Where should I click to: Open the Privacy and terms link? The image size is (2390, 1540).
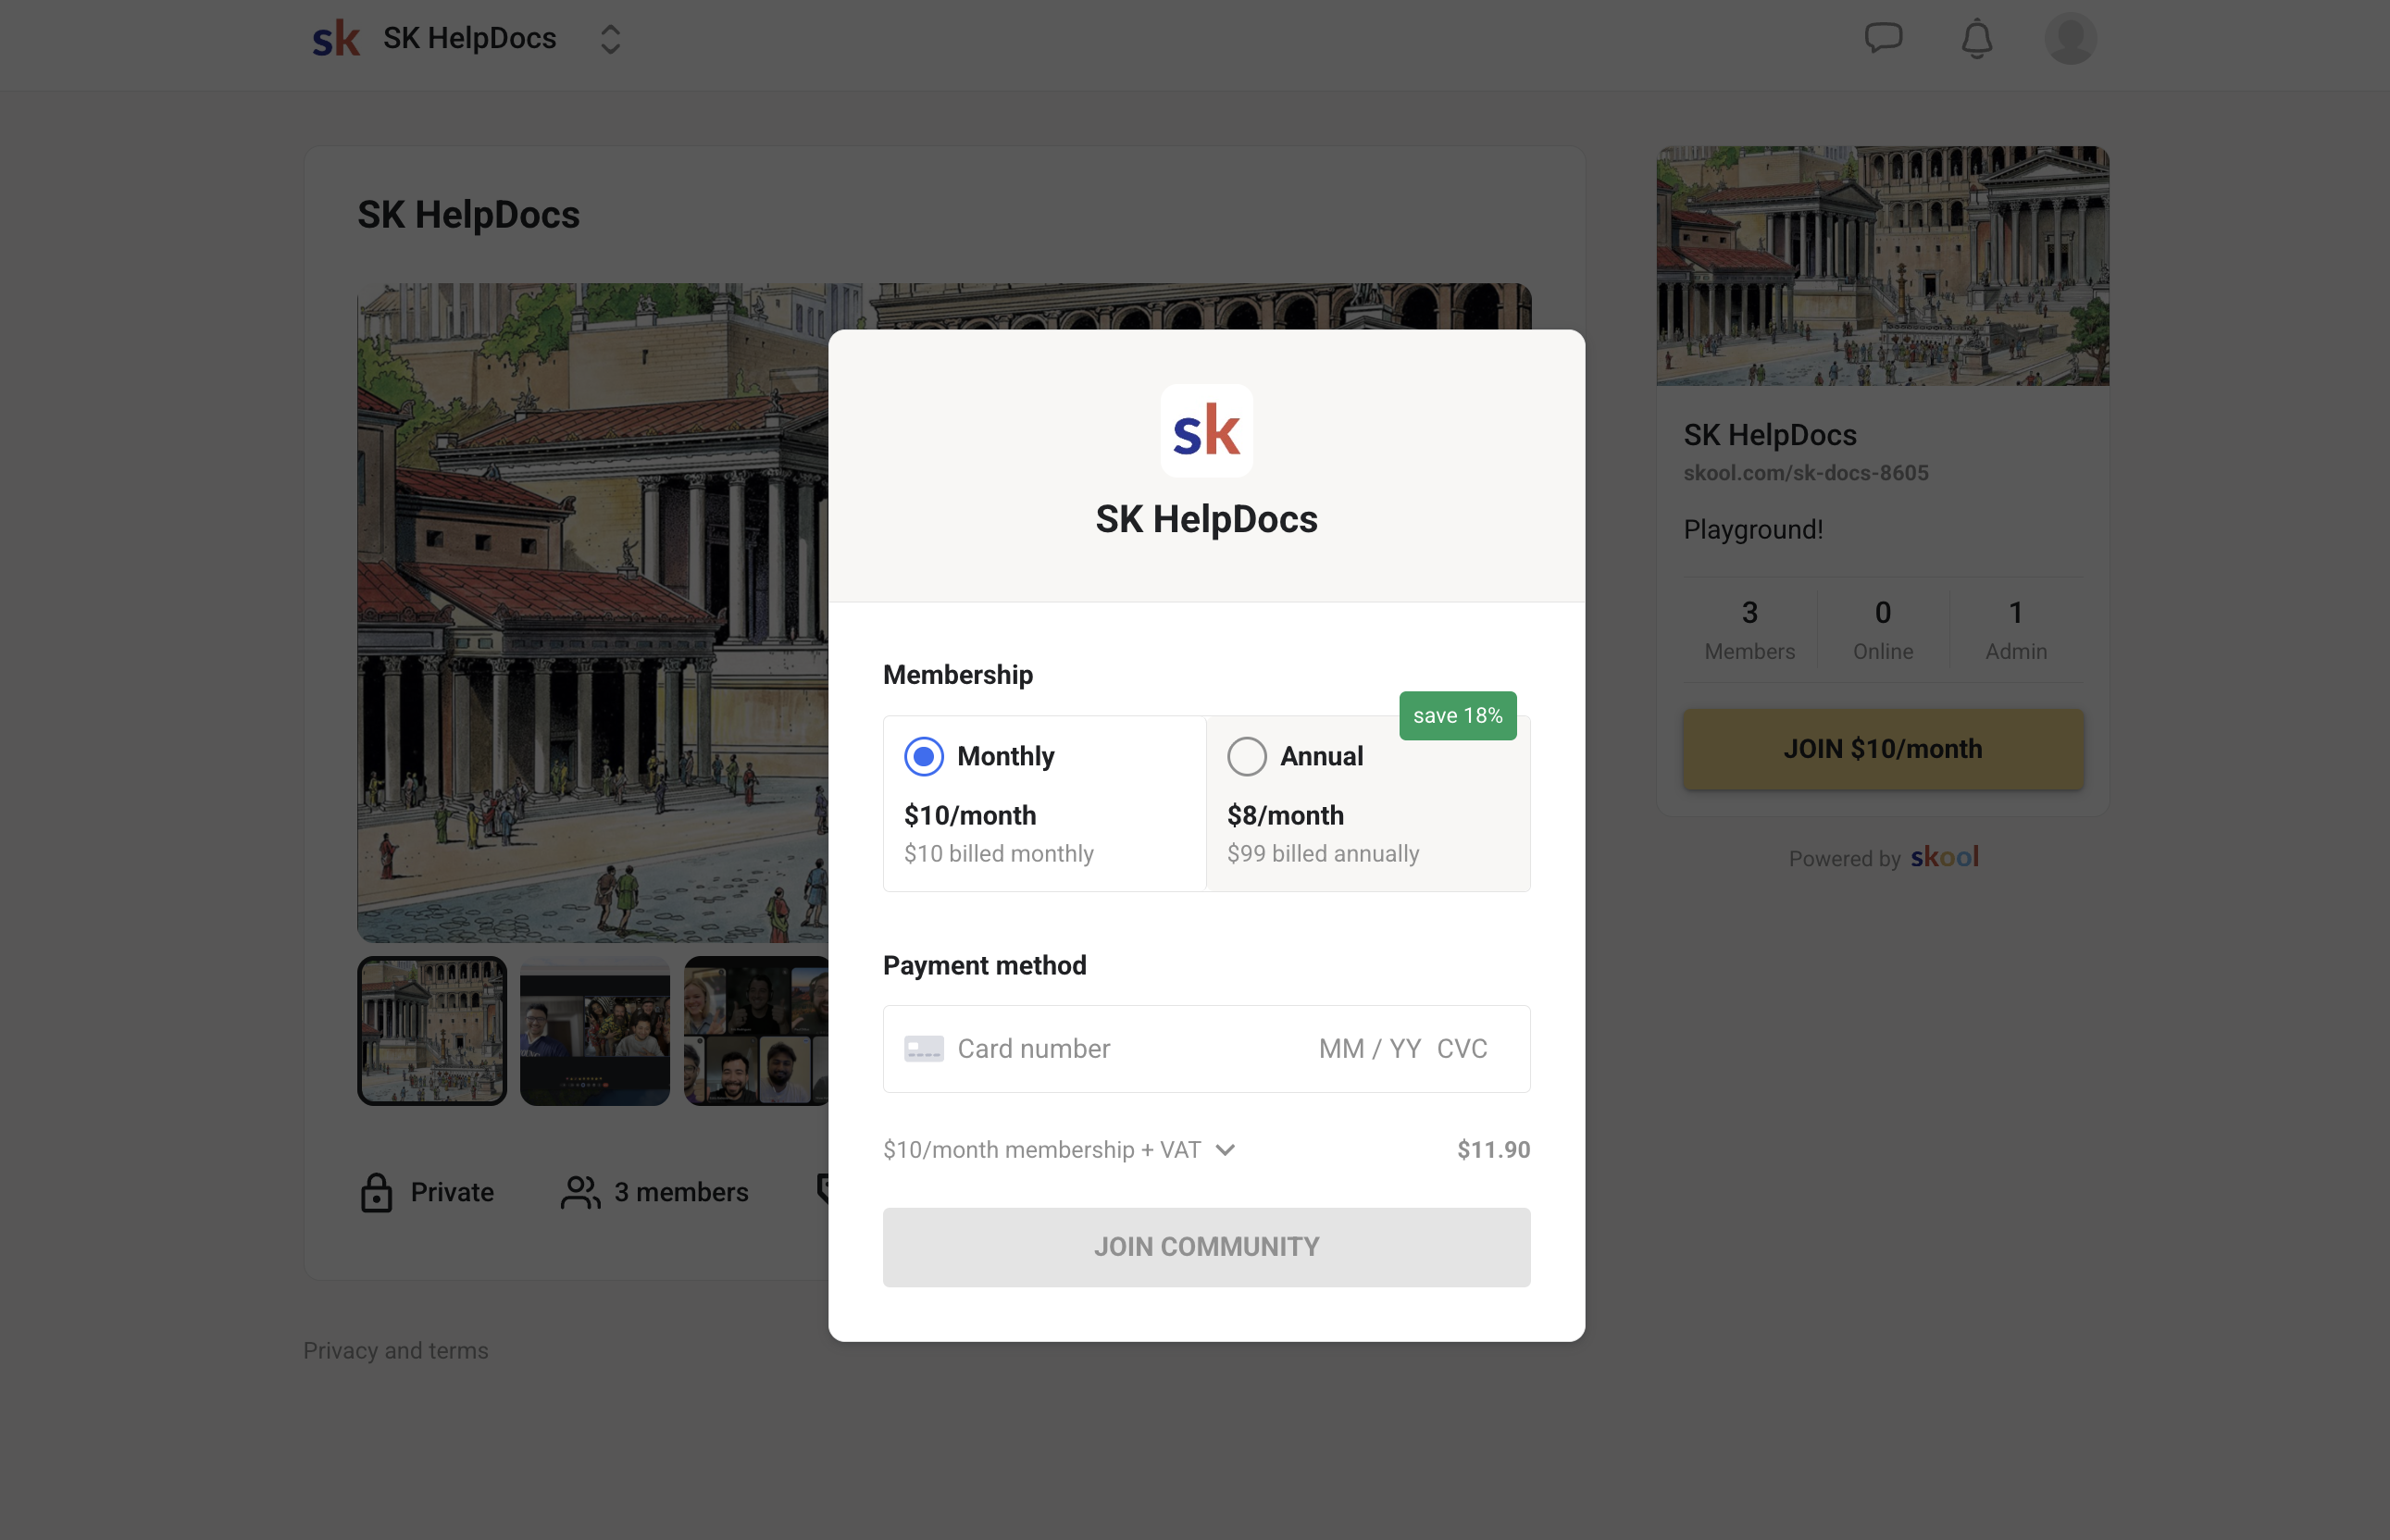pyautogui.click(x=396, y=1350)
